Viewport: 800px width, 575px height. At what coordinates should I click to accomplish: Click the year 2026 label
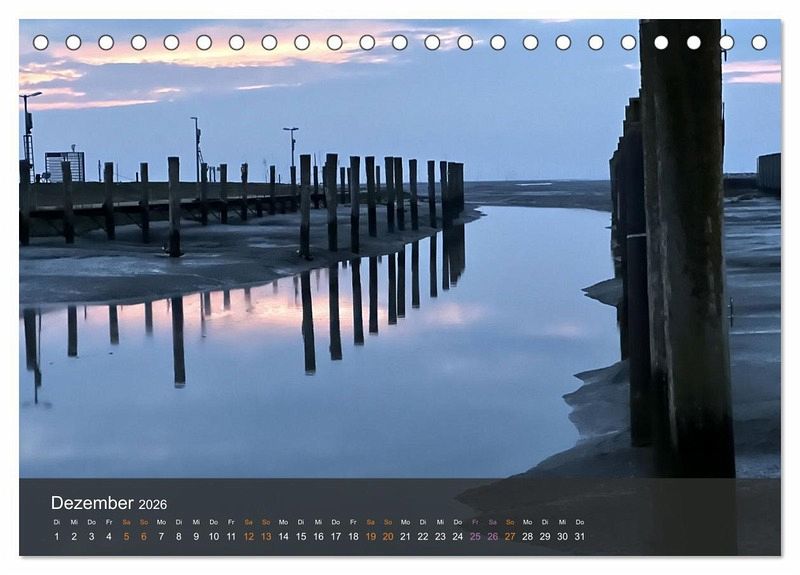(x=153, y=505)
